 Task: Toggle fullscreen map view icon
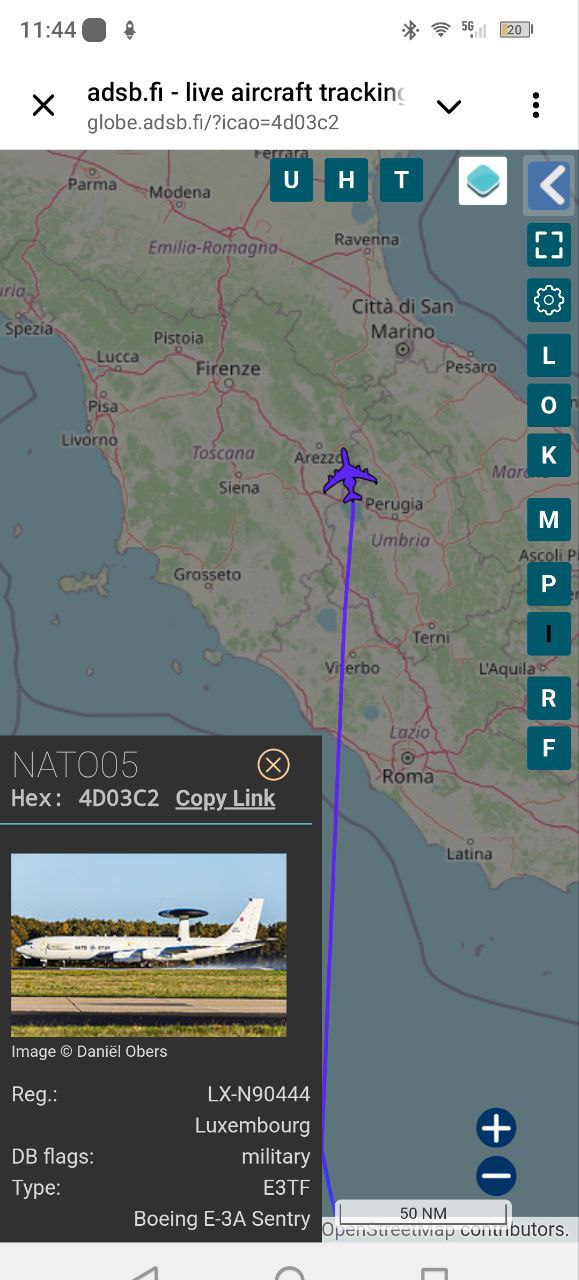click(549, 245)
